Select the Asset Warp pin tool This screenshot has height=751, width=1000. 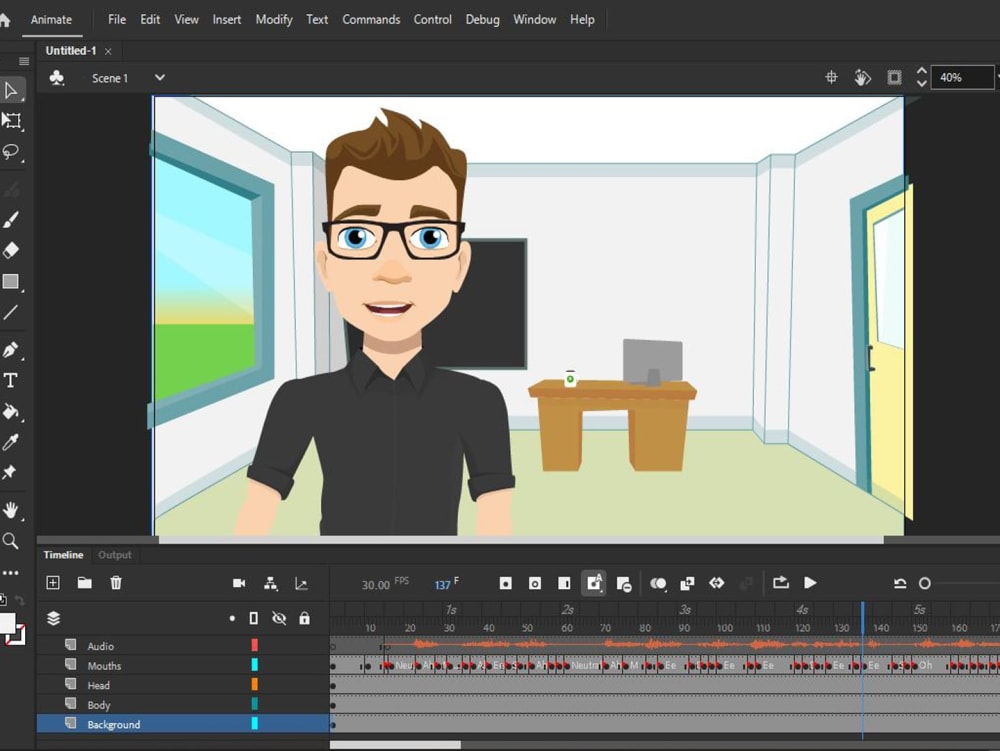(10, 472)
